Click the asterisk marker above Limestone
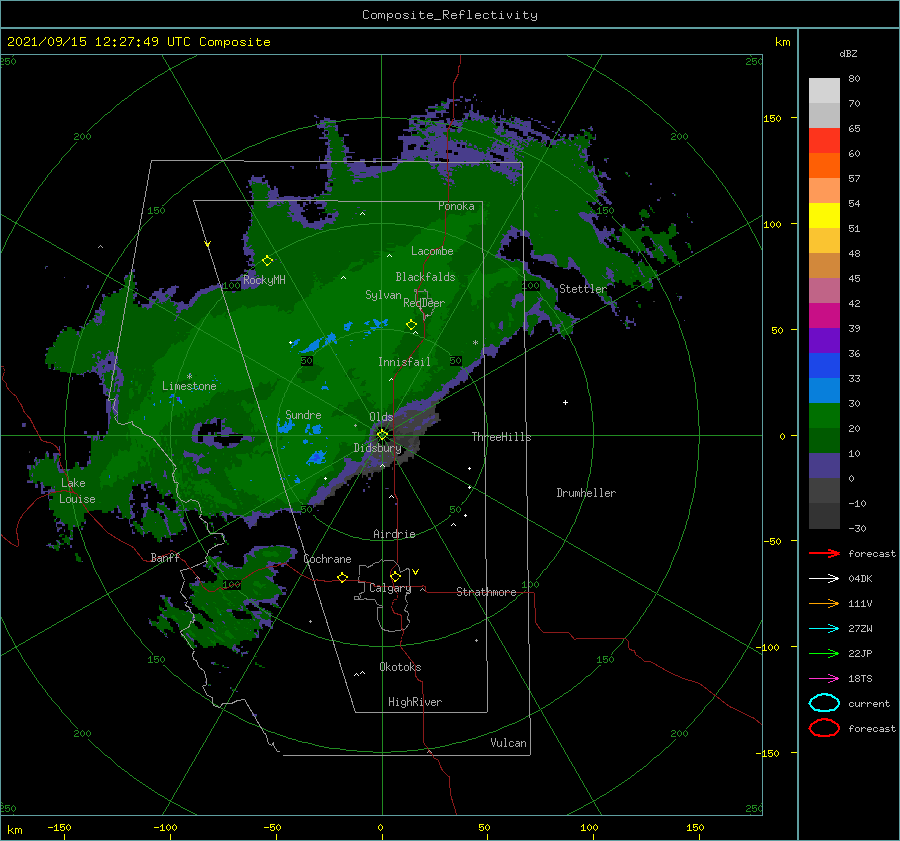This screenshot has height=841, width=900. point(189,377)
